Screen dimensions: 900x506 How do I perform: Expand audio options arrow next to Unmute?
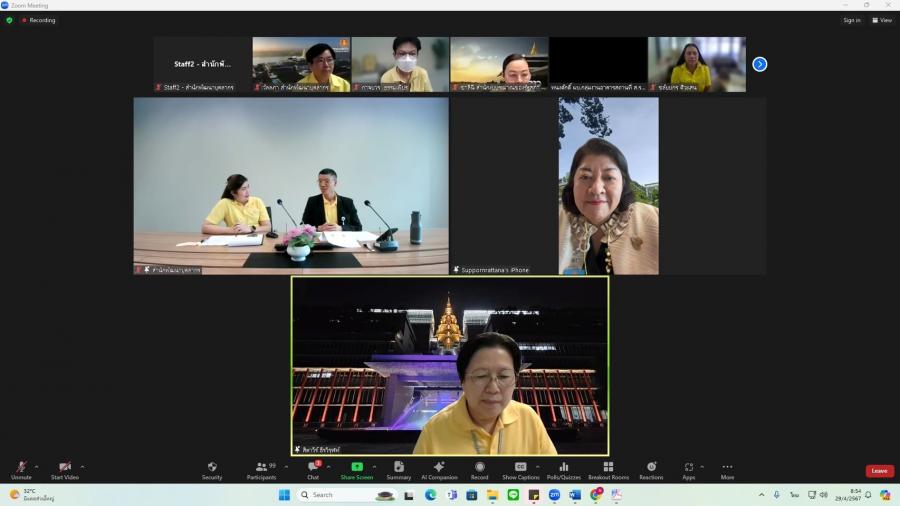click(x=37, y=466)
